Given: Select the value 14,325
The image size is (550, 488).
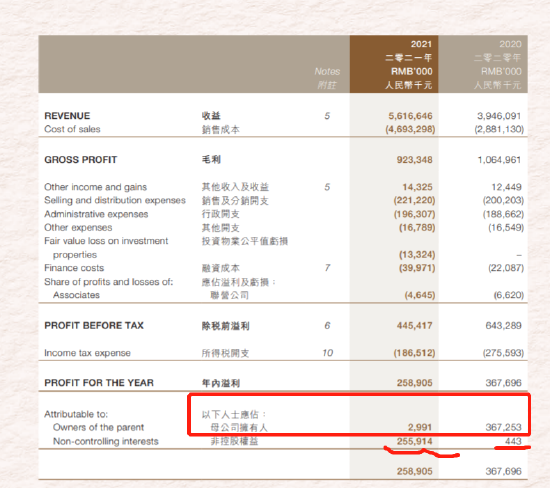Looking at the screenshot, I should coord(417,187).
